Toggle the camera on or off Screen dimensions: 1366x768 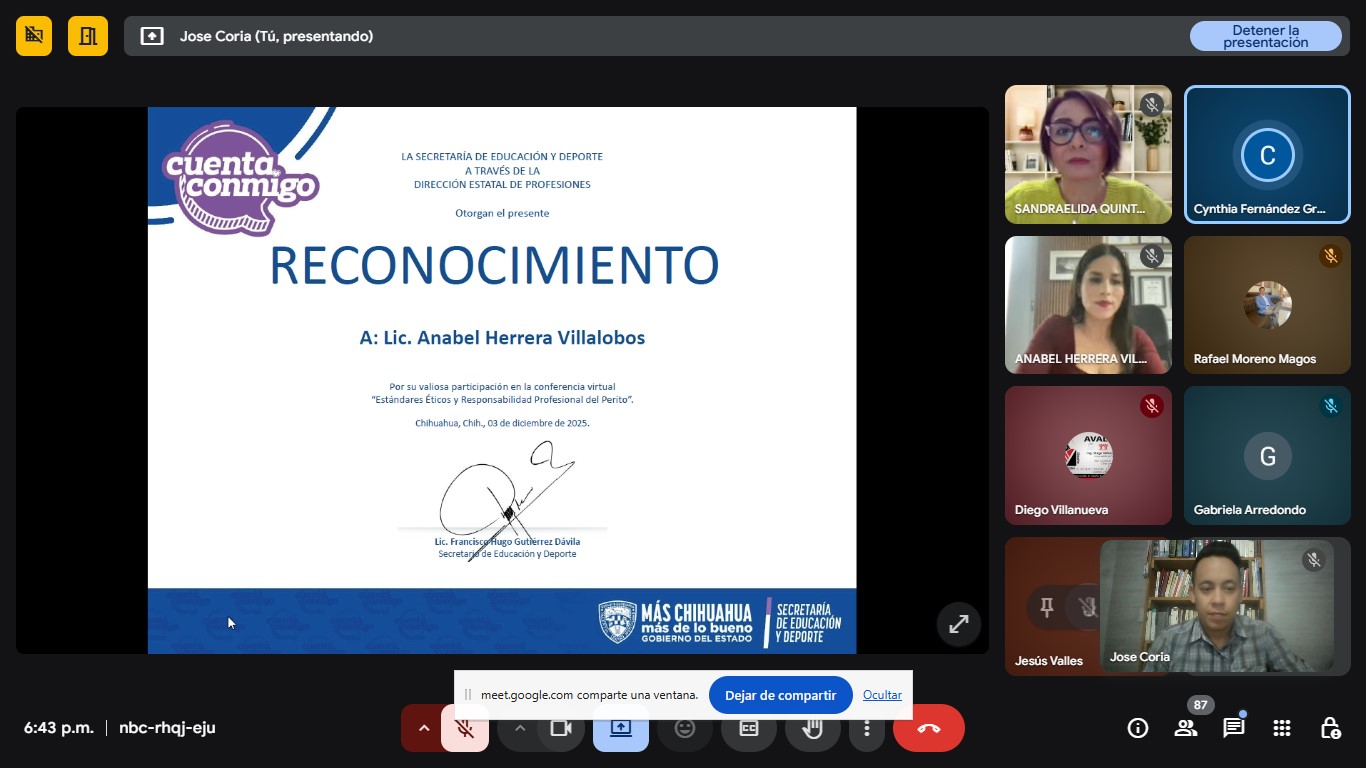point(561,728)
